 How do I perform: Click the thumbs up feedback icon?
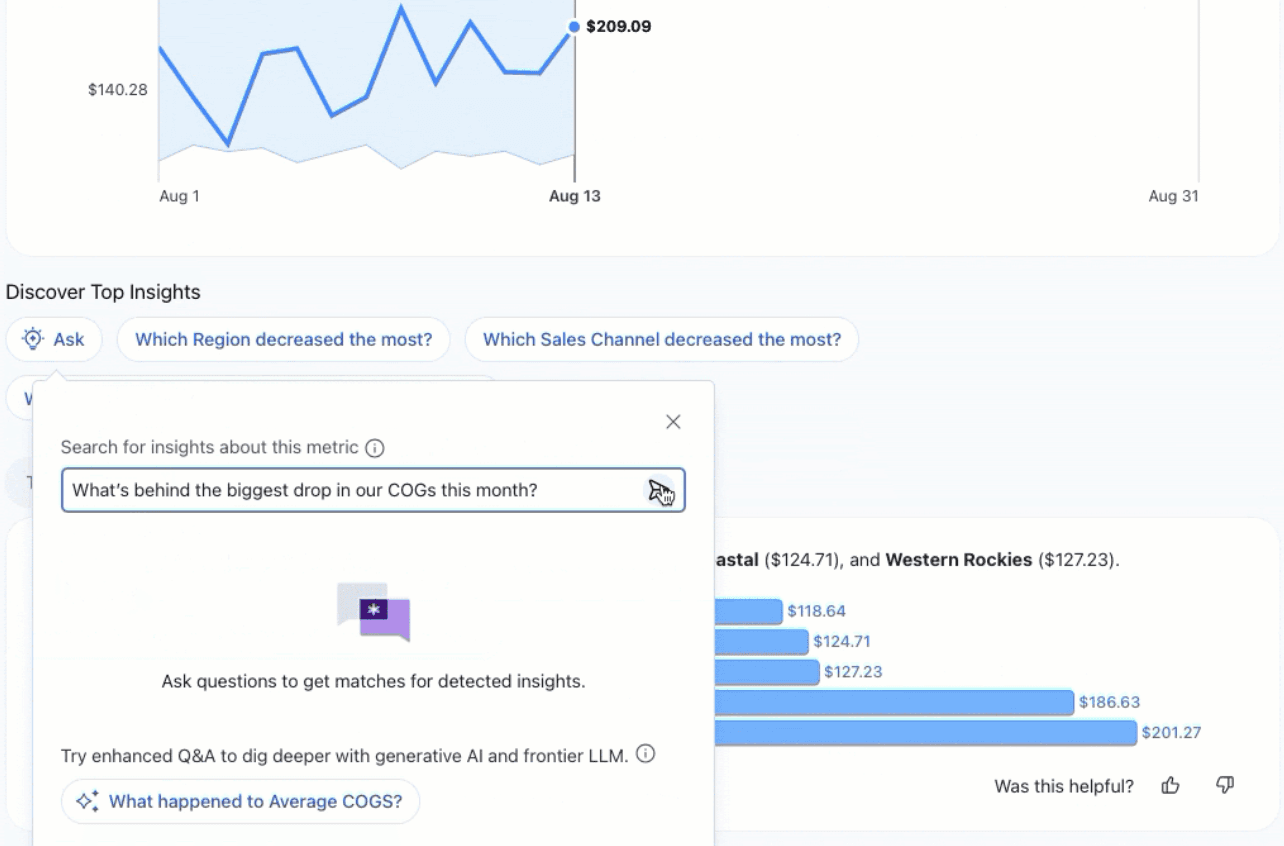[x=1171, y=786]
